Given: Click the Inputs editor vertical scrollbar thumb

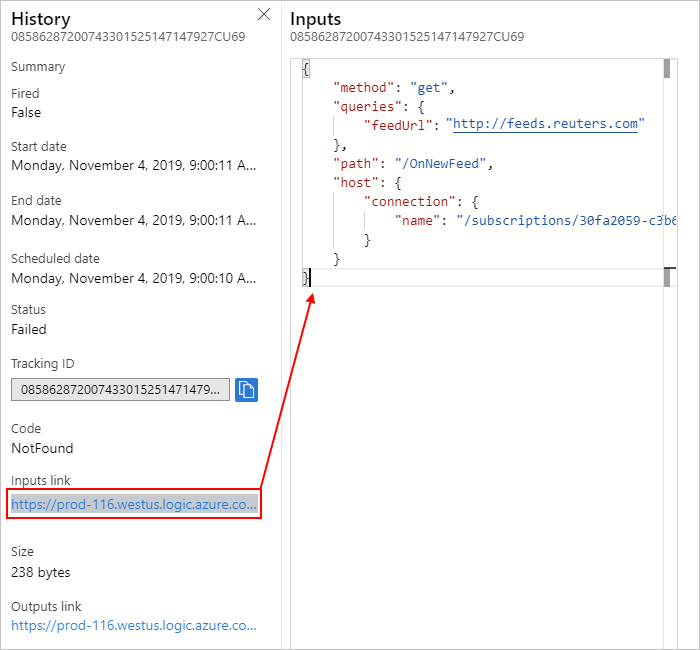Looking at the screenshot, I should click(x=667, y=69).
